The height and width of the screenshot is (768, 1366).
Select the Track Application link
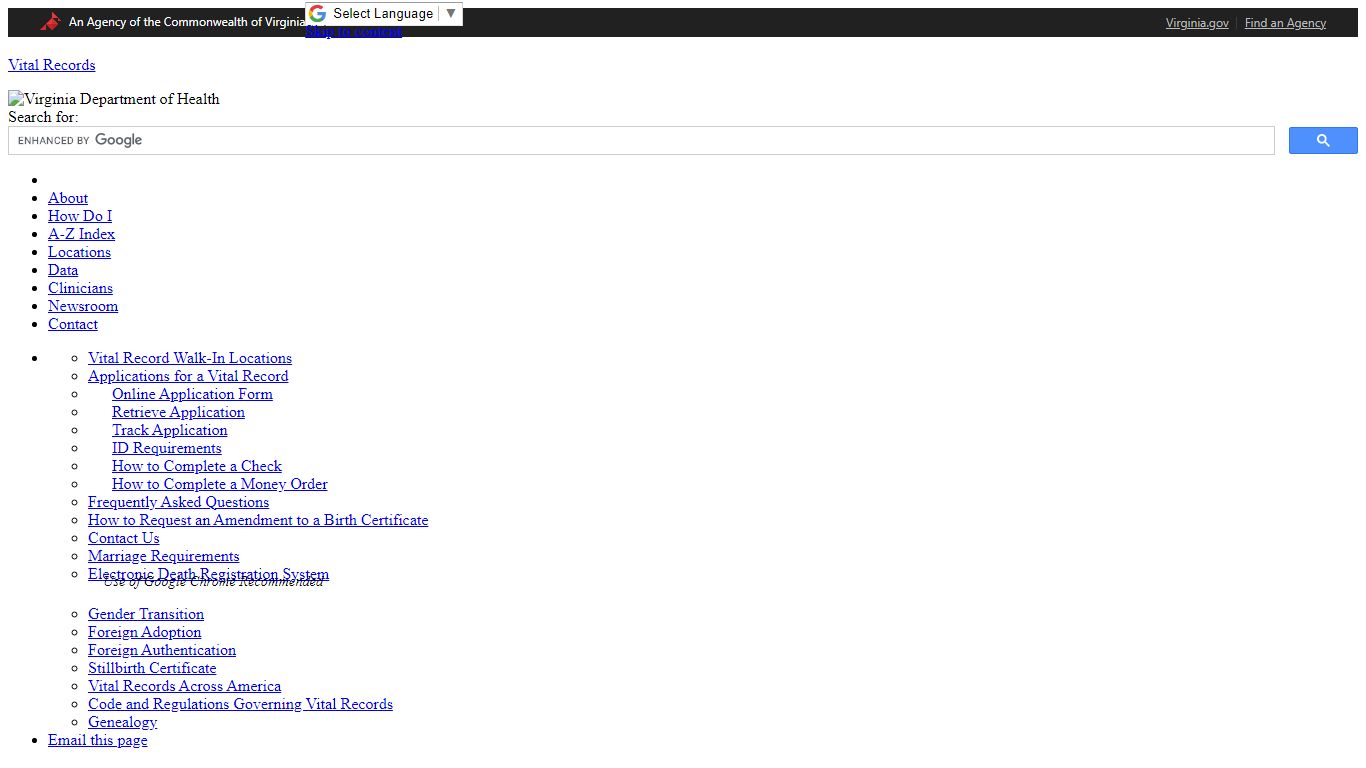[x=170, y=430]
